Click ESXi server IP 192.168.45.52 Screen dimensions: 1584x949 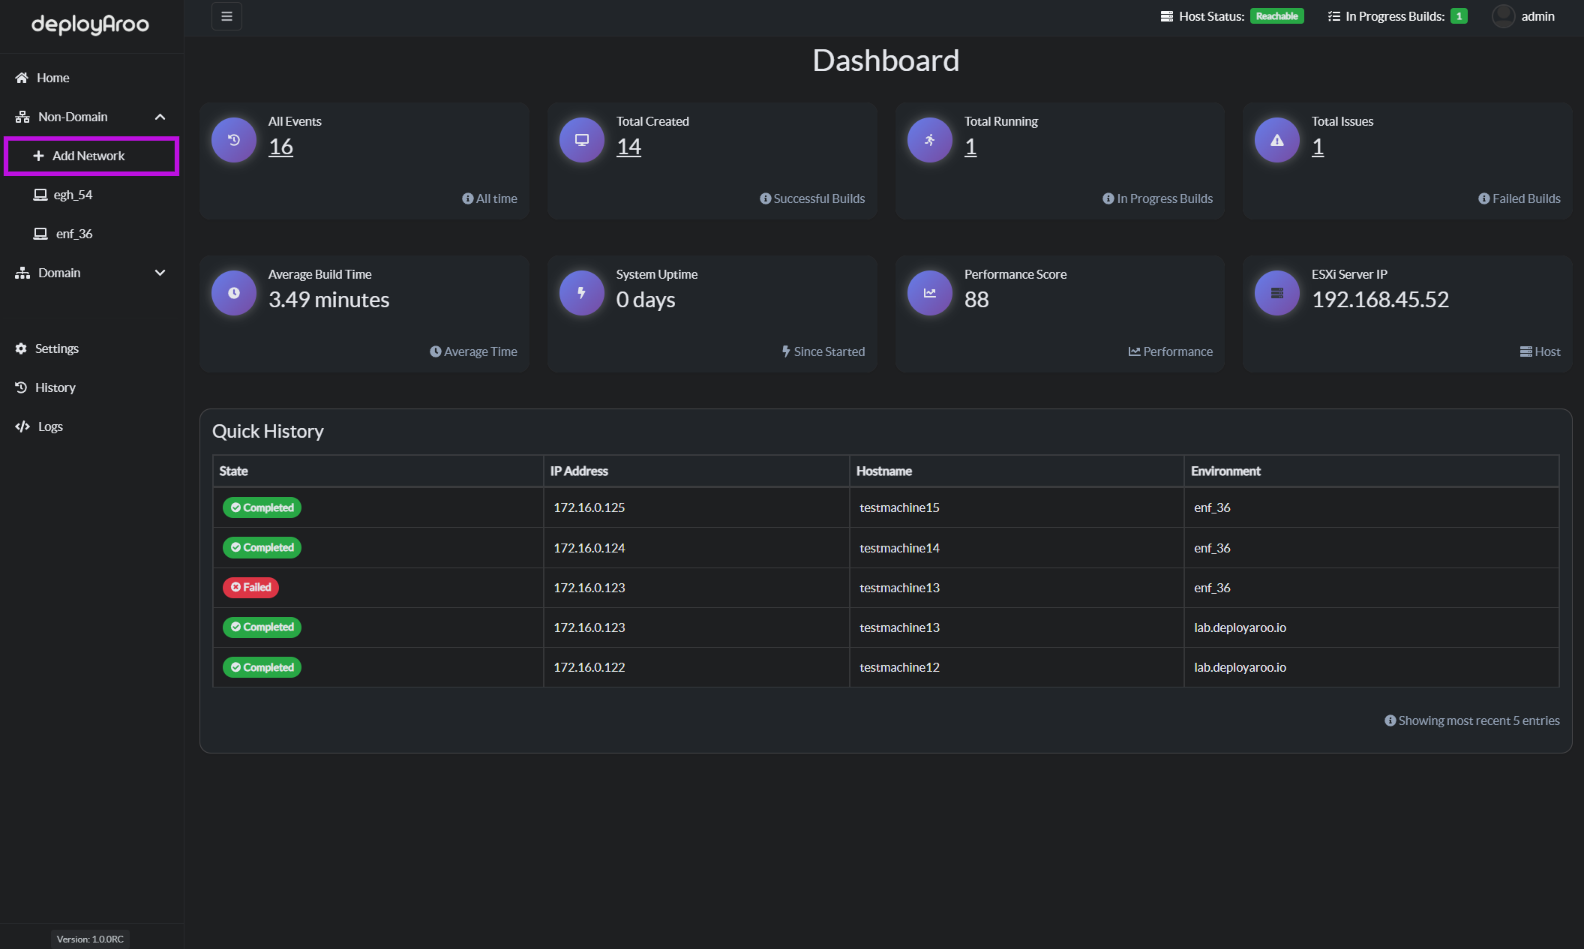tap(1380, 300)
